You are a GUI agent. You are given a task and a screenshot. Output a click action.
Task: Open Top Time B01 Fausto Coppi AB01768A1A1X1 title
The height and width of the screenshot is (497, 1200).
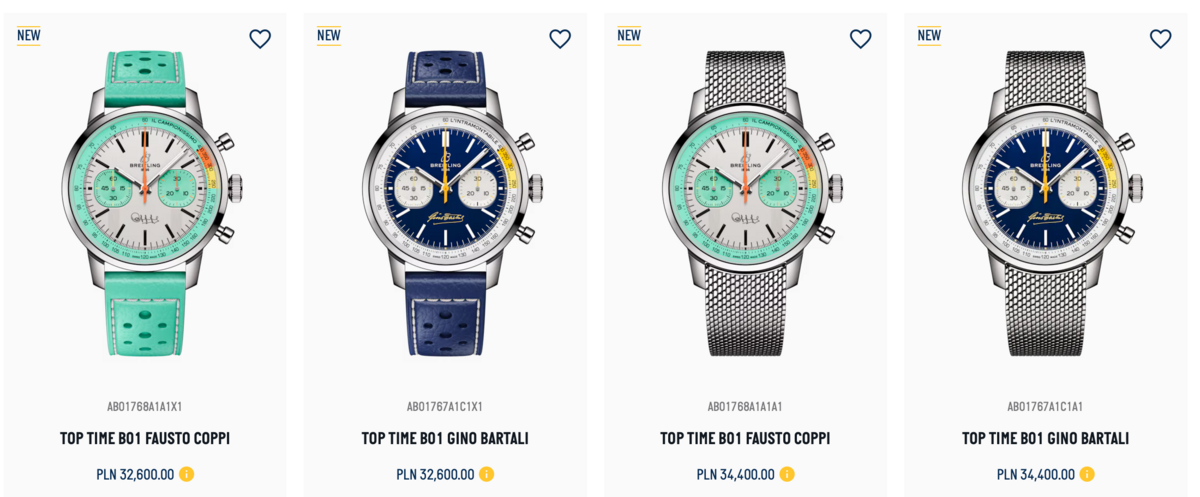click(145, 439)
